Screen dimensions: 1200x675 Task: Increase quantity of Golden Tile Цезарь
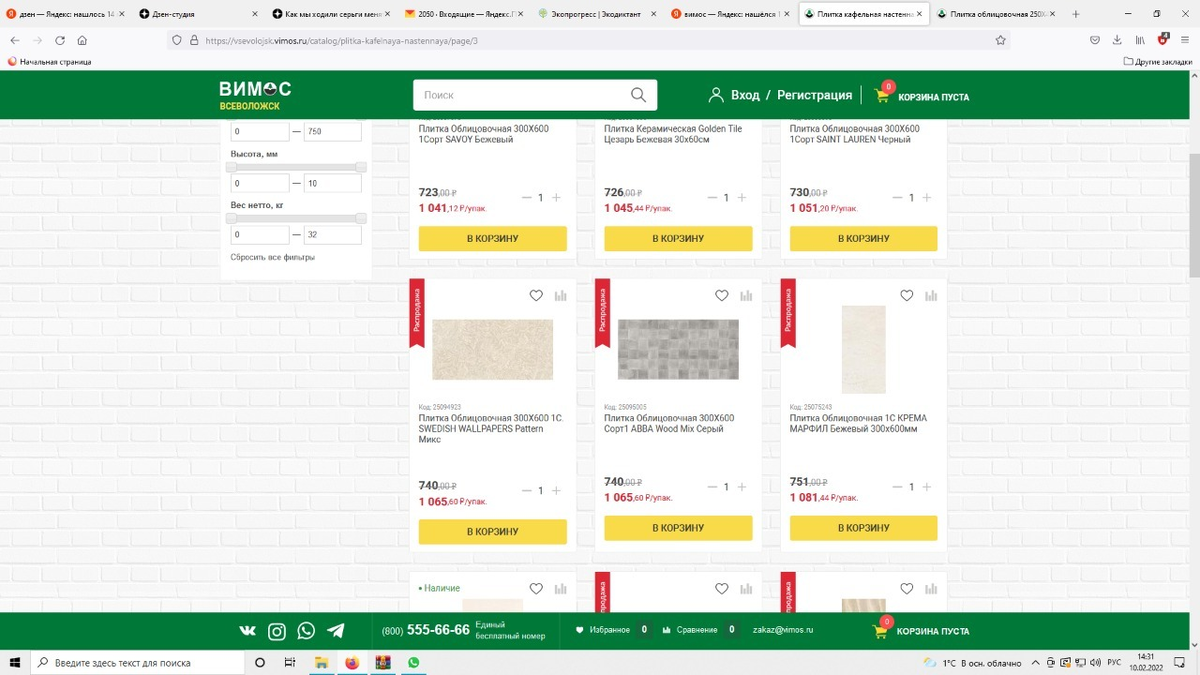742,198
